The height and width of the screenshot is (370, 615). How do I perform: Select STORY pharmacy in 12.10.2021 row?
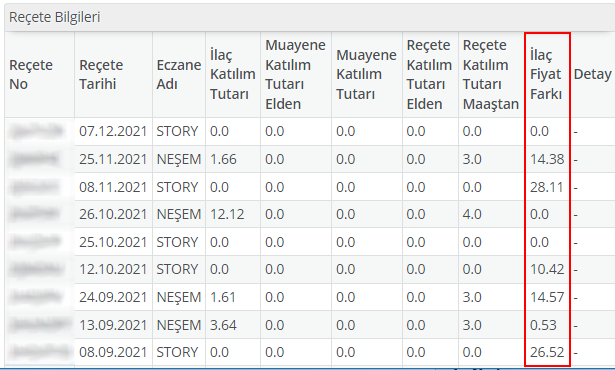pos(177,269)
